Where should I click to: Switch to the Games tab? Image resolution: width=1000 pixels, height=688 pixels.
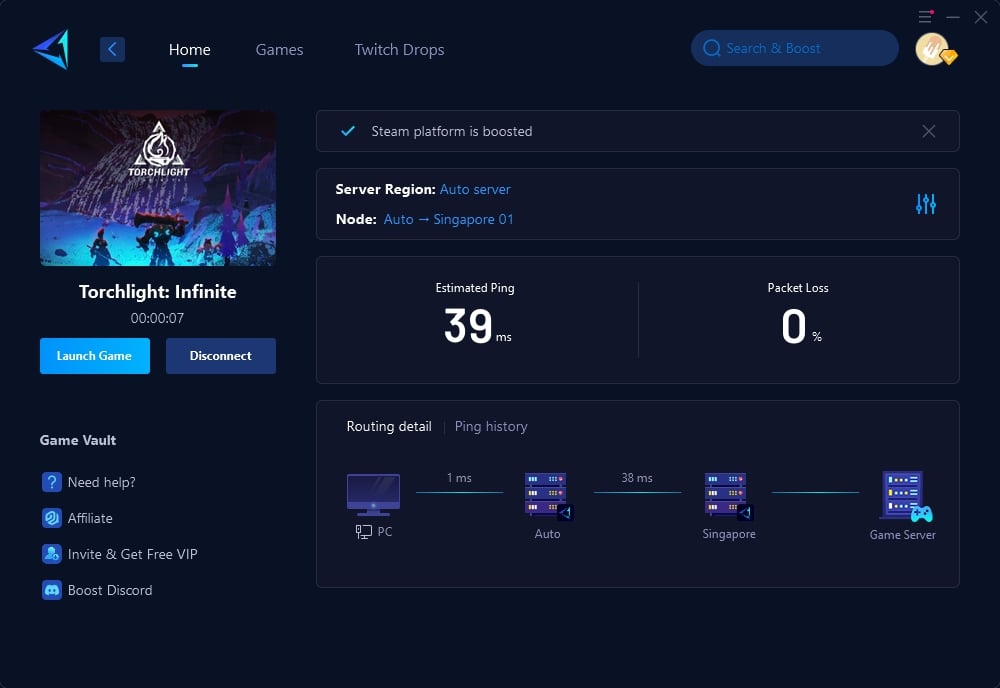click(x=279, y=50)
